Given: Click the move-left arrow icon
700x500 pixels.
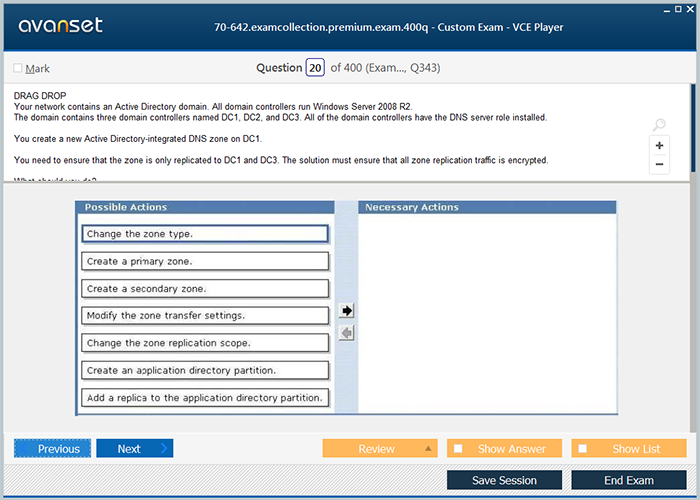Looking at the screenshot, I should (346, 333).
